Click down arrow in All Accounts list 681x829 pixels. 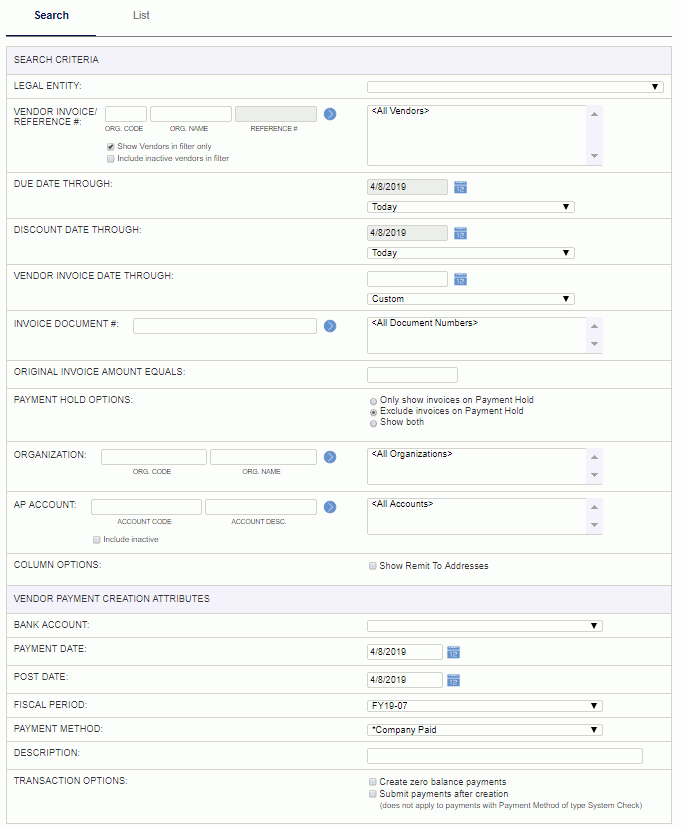594,525
